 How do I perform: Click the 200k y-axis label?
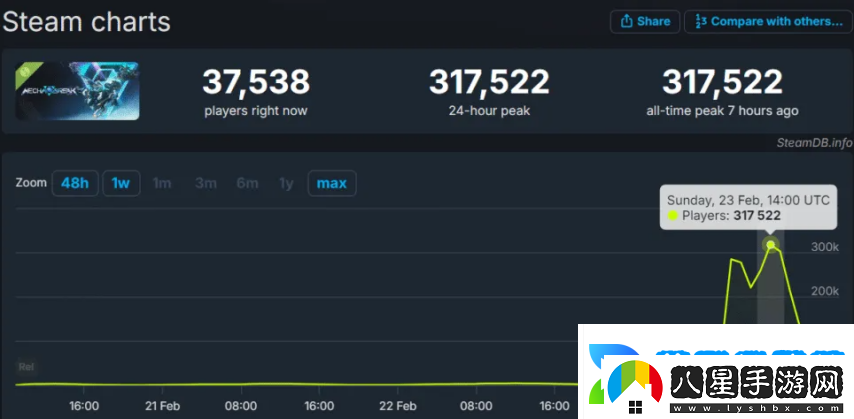825,291
